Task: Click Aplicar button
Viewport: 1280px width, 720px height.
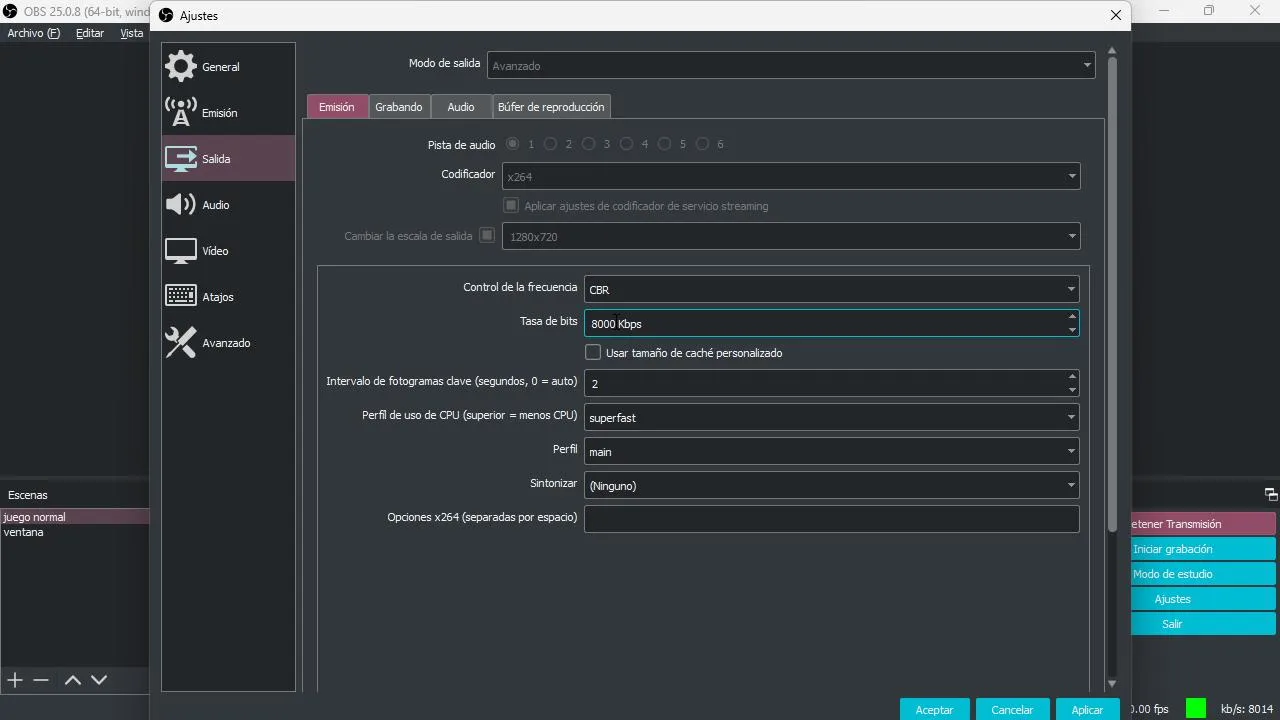Action: coord(1087,709)
